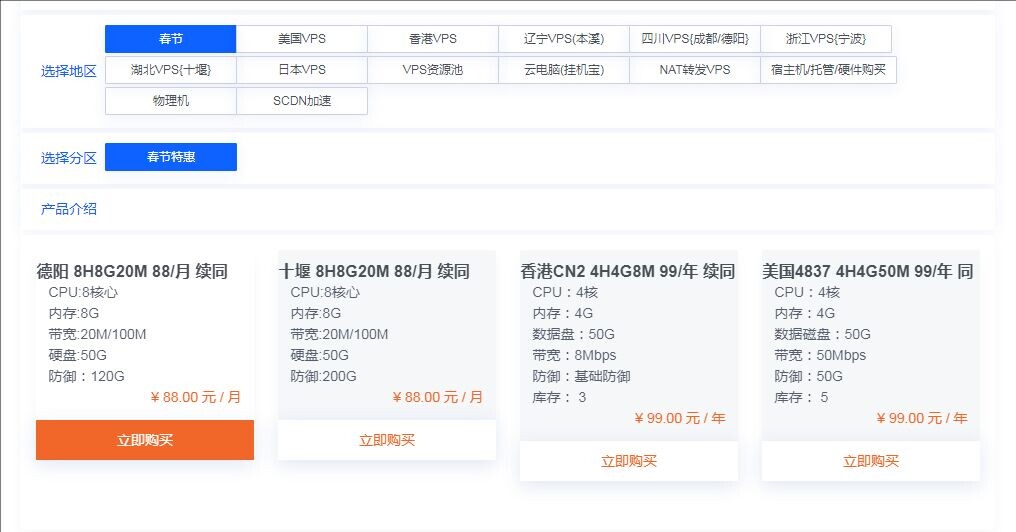This screenshot has width=1016, height=532.
Task: Switch to 湖北VPS{十堰} region
Action: click(171, 70)
